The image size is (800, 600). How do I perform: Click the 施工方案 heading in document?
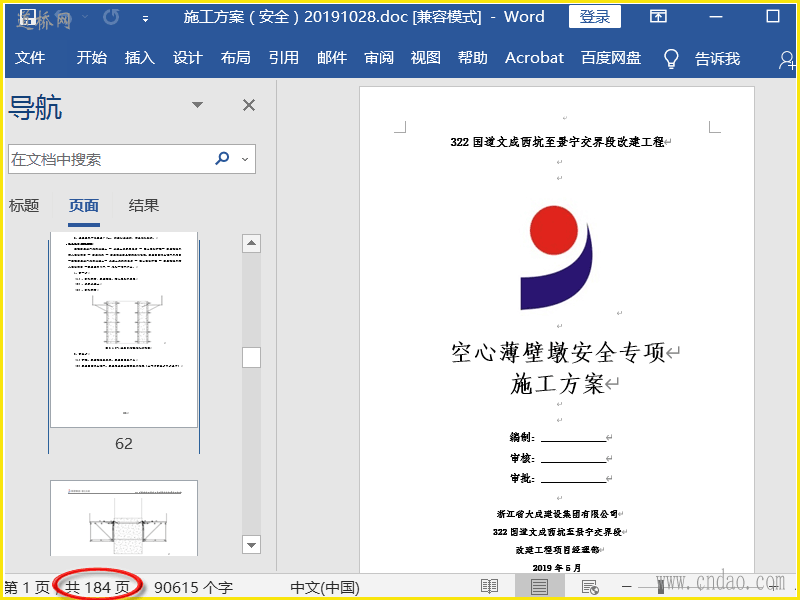coord(557,384)
